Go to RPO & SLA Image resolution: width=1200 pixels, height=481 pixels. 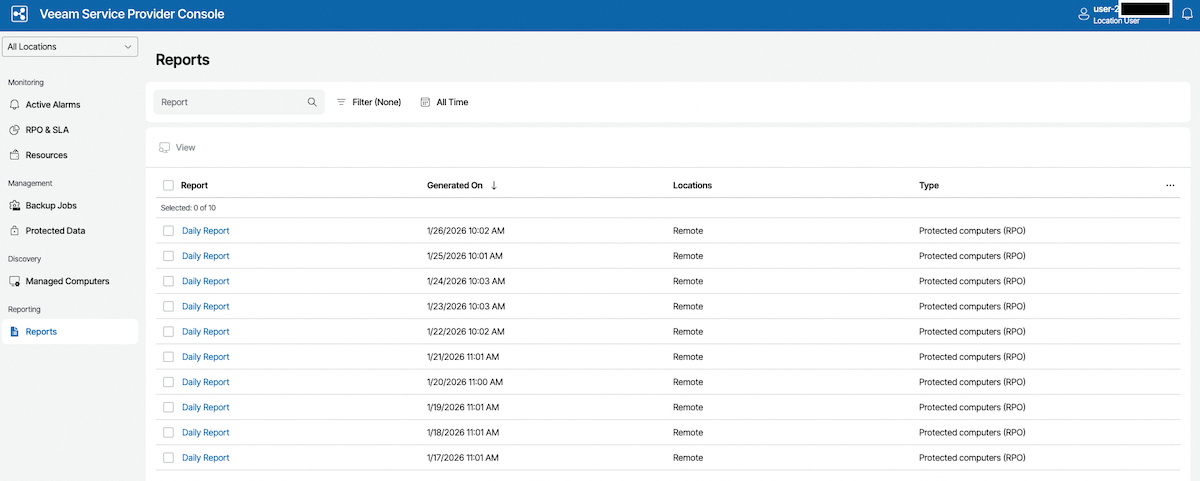coord(47,130)
